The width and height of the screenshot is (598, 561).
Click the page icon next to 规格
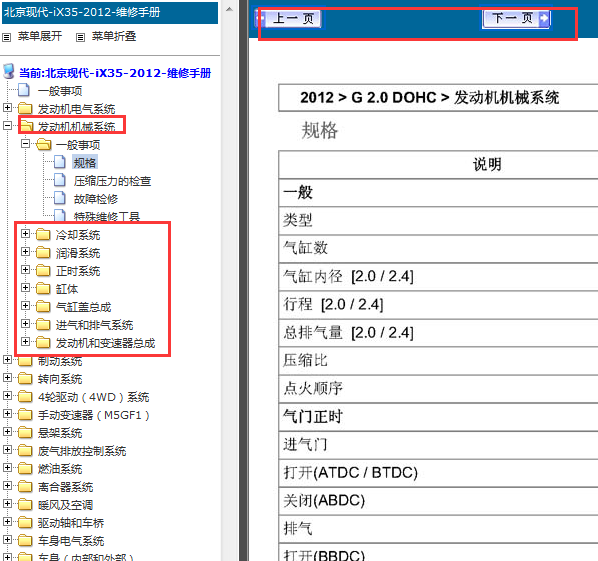[x=59, y=162]
